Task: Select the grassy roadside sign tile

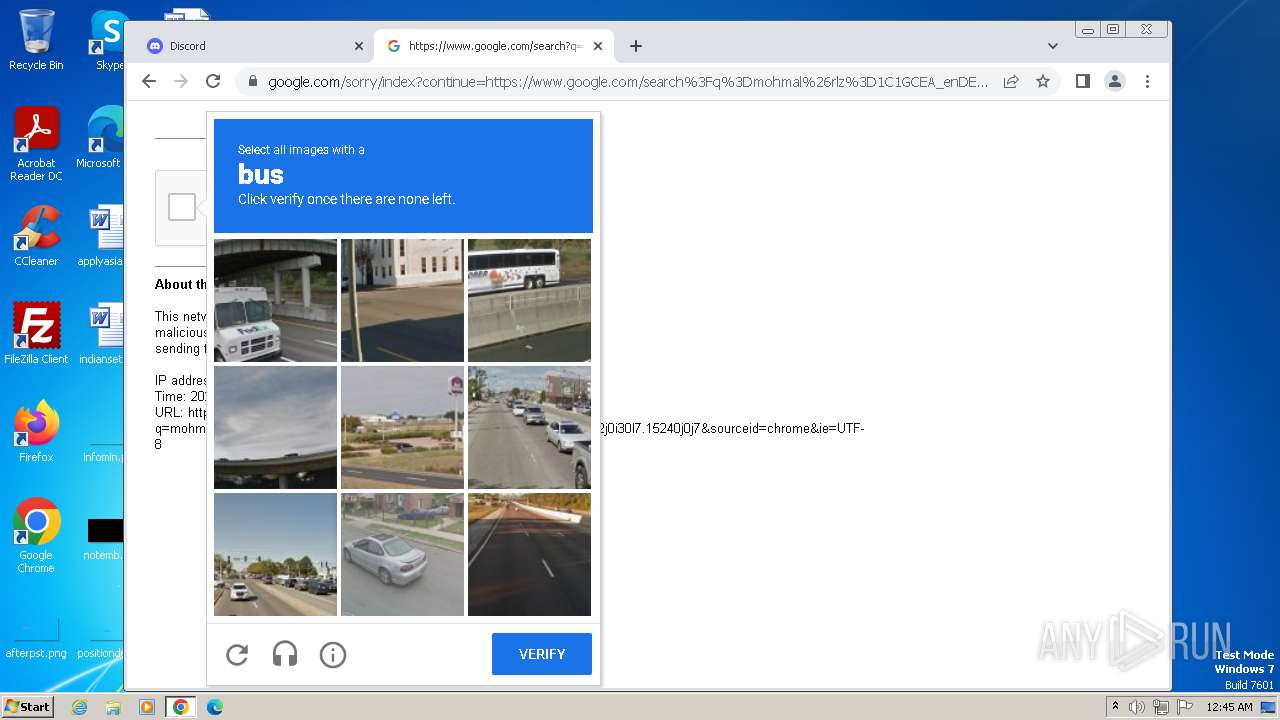Action: pyautogui.click(x=402, y=427)
